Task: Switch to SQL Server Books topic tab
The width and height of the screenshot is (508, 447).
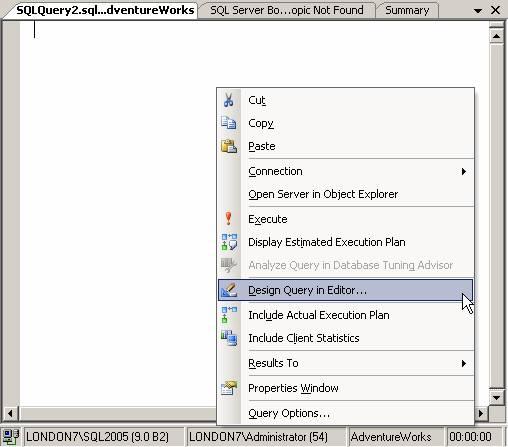Action: [287, 10]
